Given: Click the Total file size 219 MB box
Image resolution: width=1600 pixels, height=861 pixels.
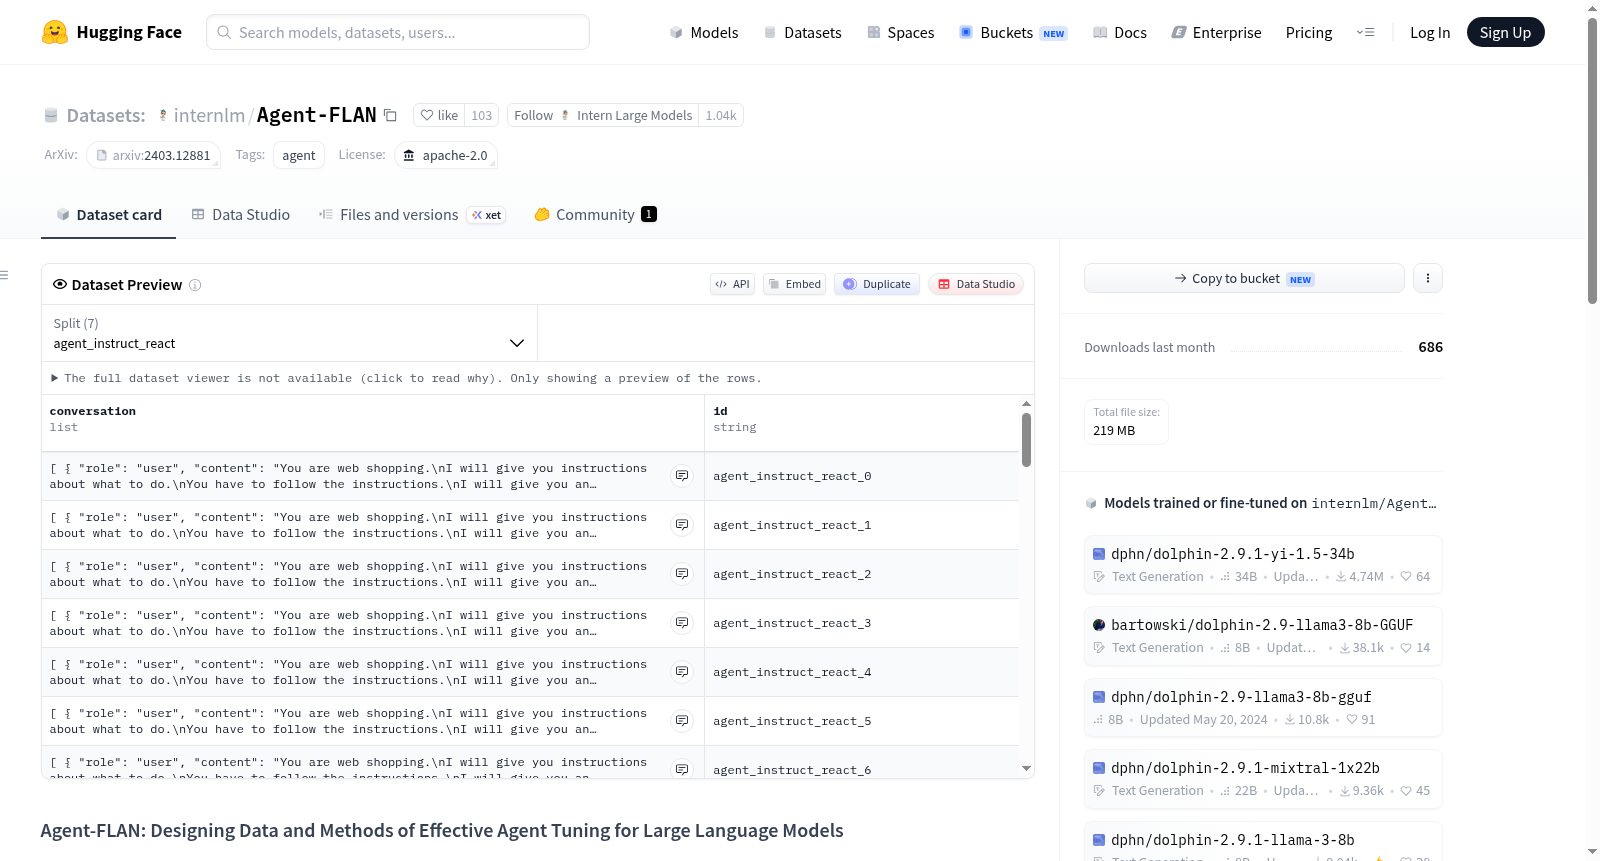Looking at the screenshot, I should point(1126,421).
